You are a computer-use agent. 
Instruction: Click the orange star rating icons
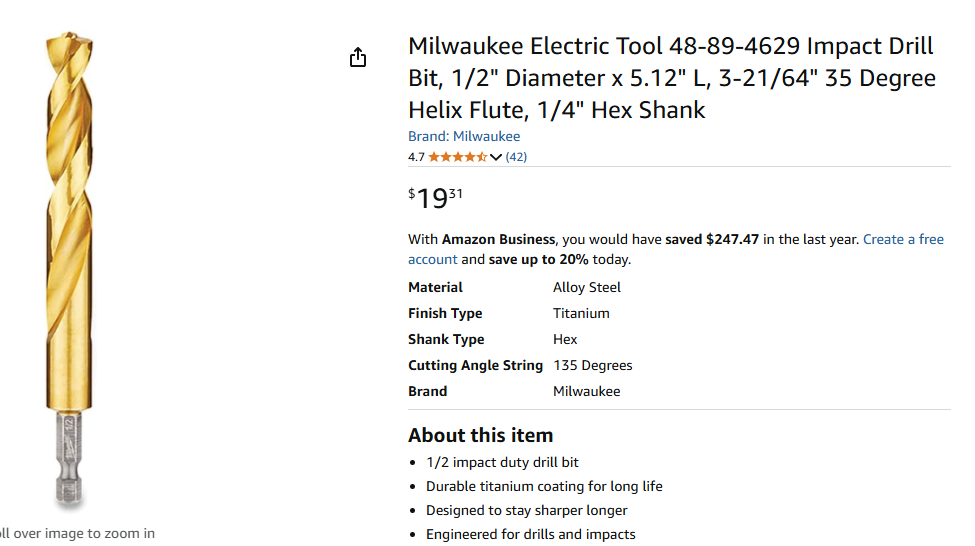pos(458,157)
